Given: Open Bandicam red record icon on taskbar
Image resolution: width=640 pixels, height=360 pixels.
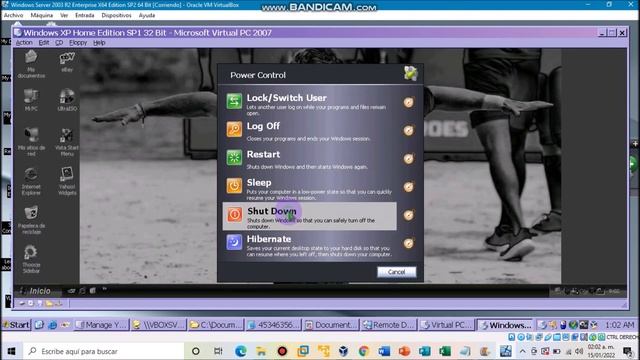Looking at the screenshot, I should (282, 351).
